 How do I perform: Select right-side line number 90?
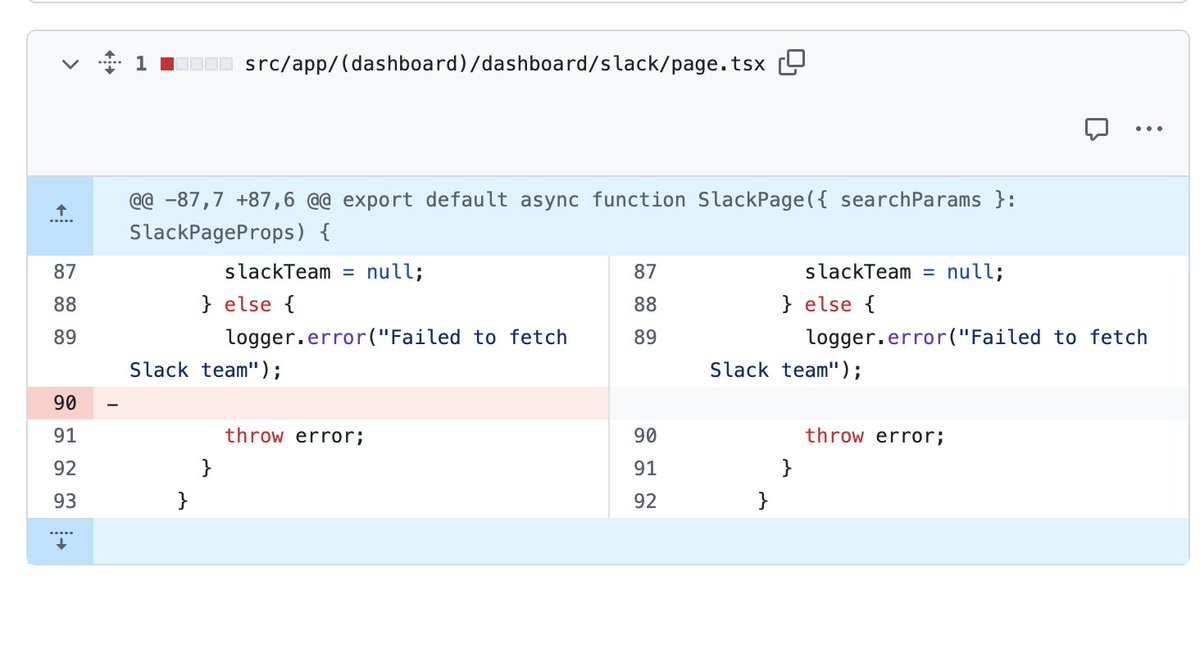(x=645, y=436)
